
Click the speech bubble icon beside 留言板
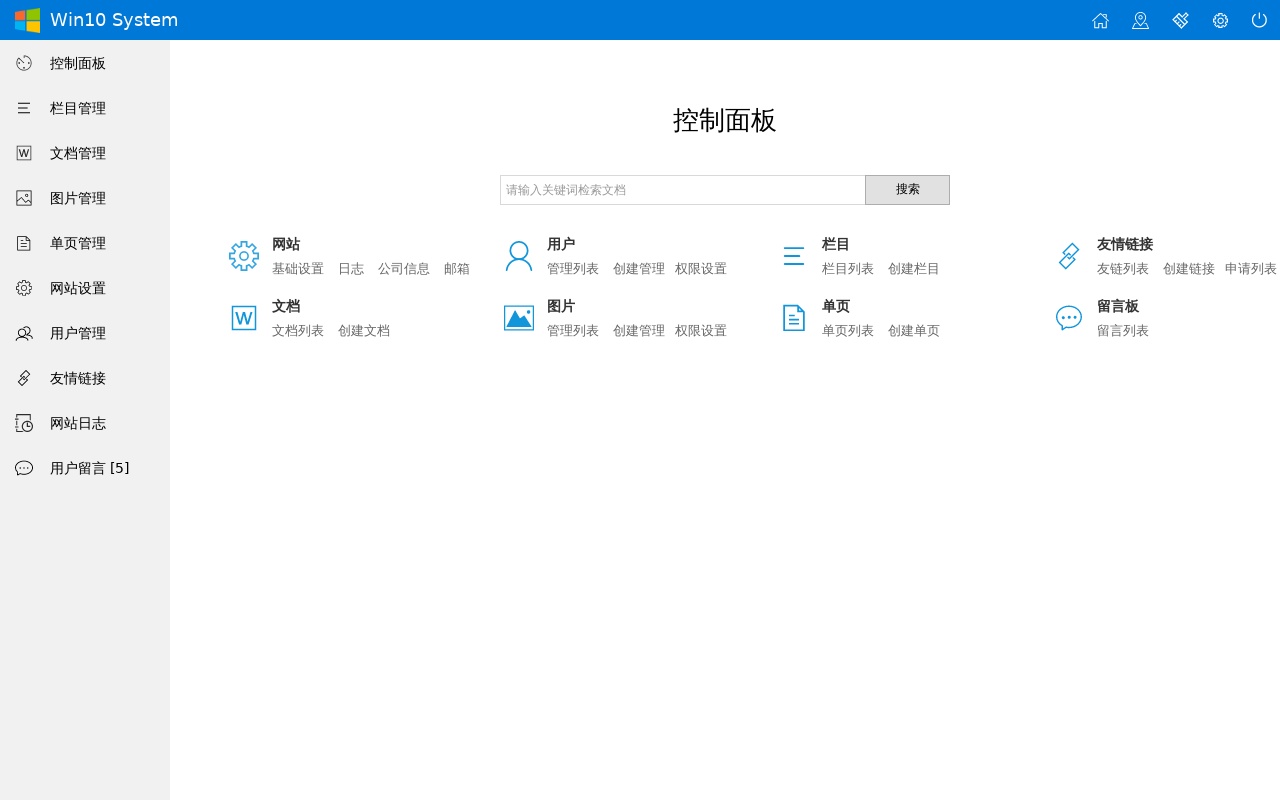point(1069,318)
